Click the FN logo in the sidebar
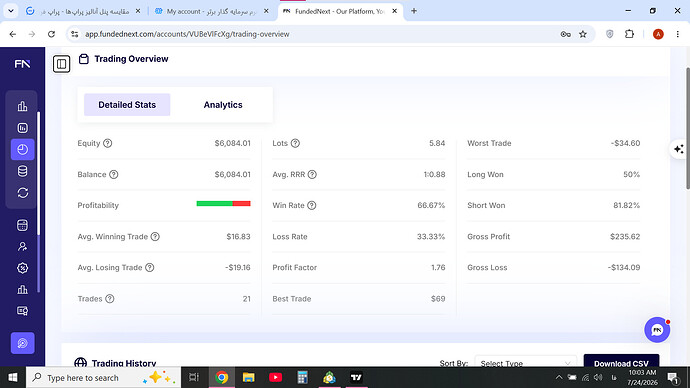690x388 pixels. coord(22,64)
